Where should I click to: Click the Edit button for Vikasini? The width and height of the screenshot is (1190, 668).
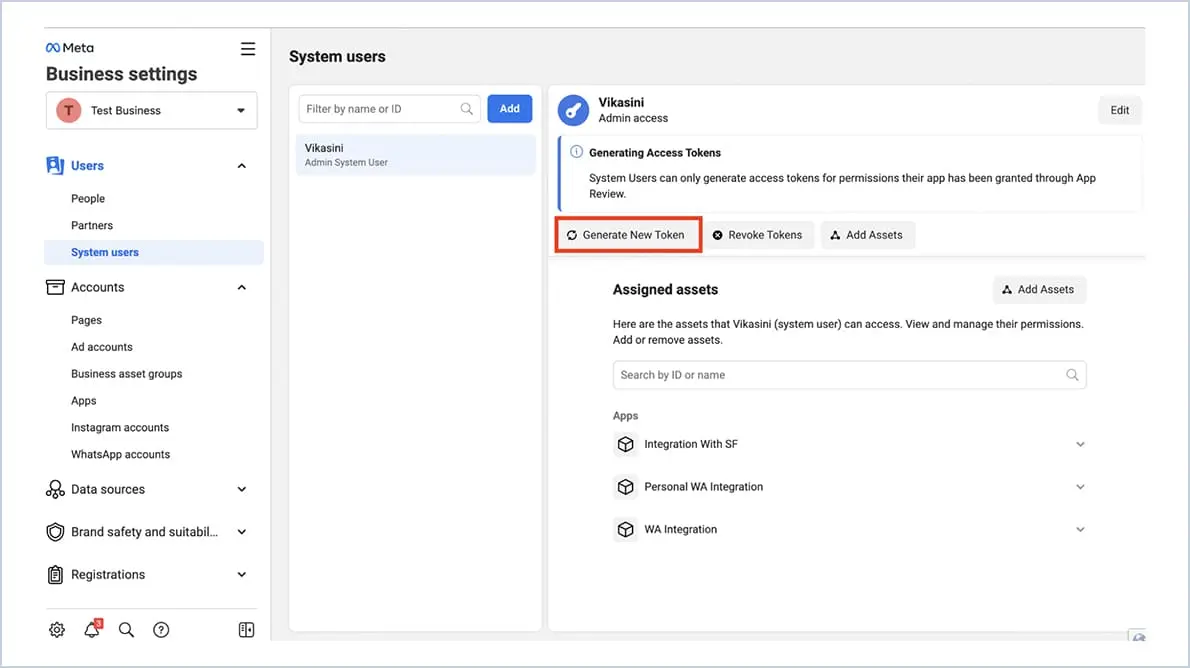(1119, 110)
